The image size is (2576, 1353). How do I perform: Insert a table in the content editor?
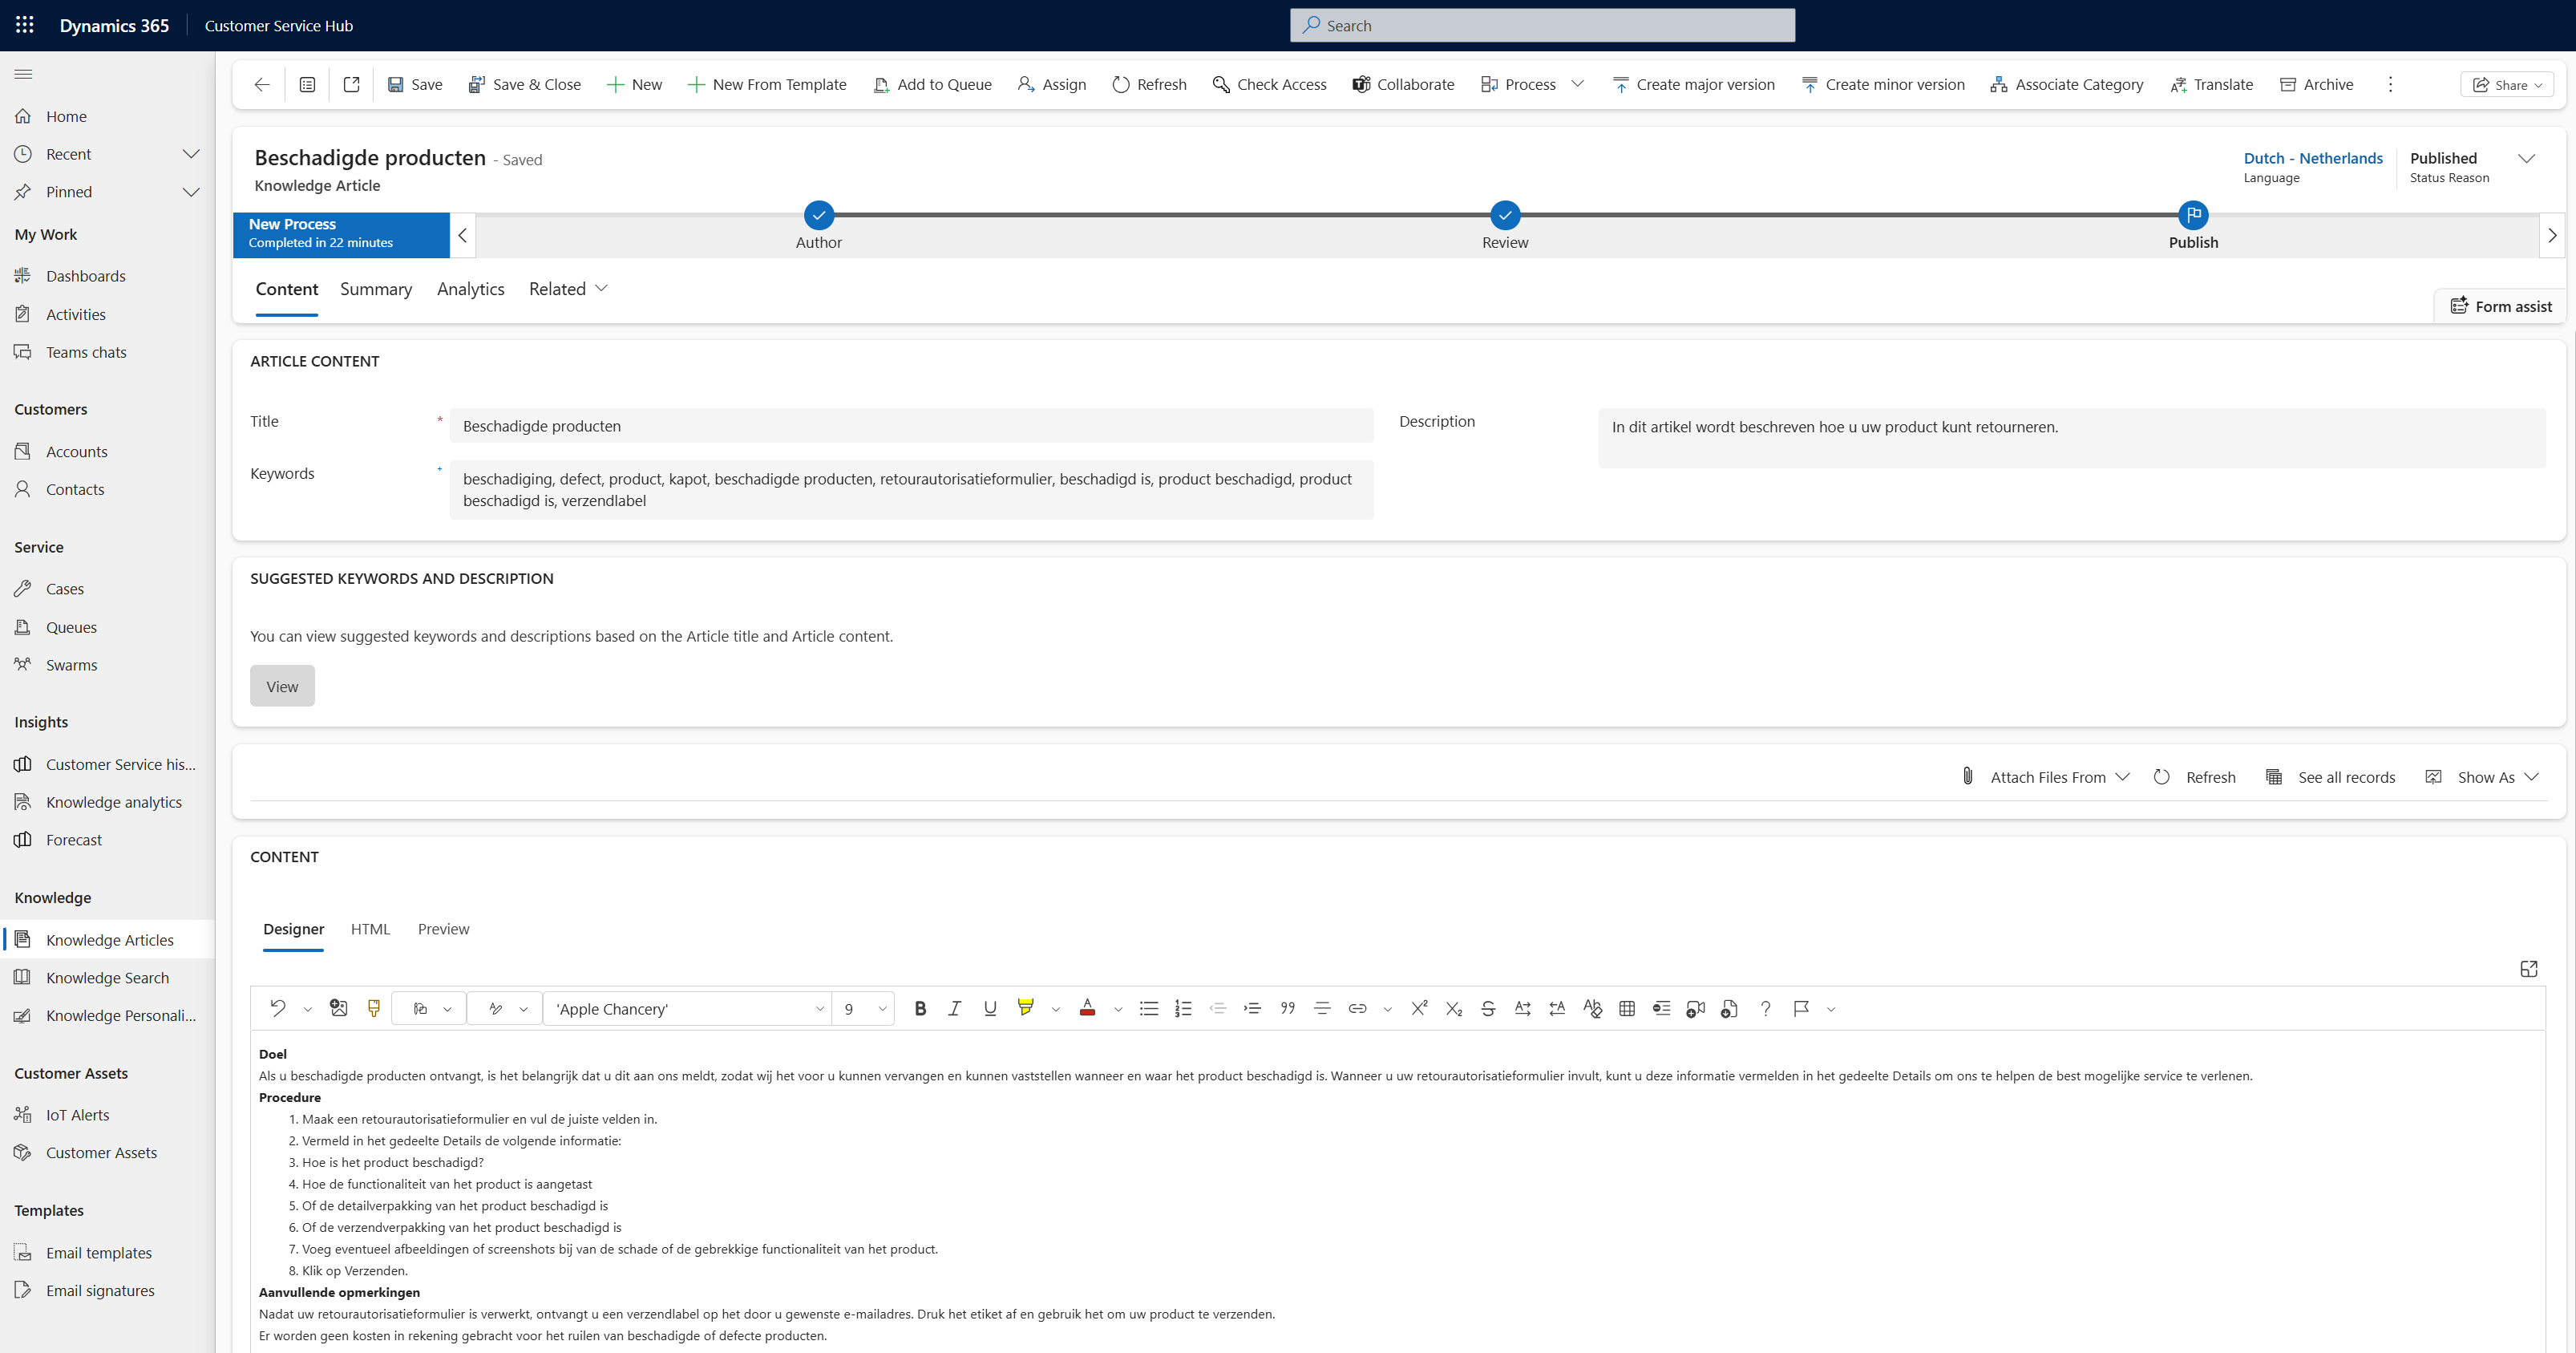[x=1627, y=1008]
